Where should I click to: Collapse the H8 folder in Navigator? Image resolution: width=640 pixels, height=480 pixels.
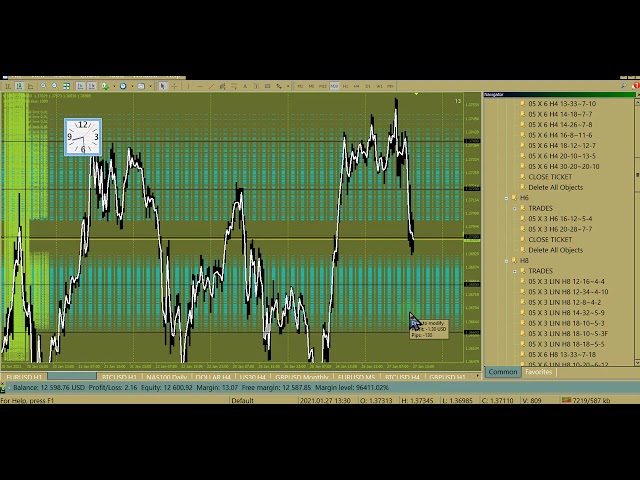click(x=507, y=261)
